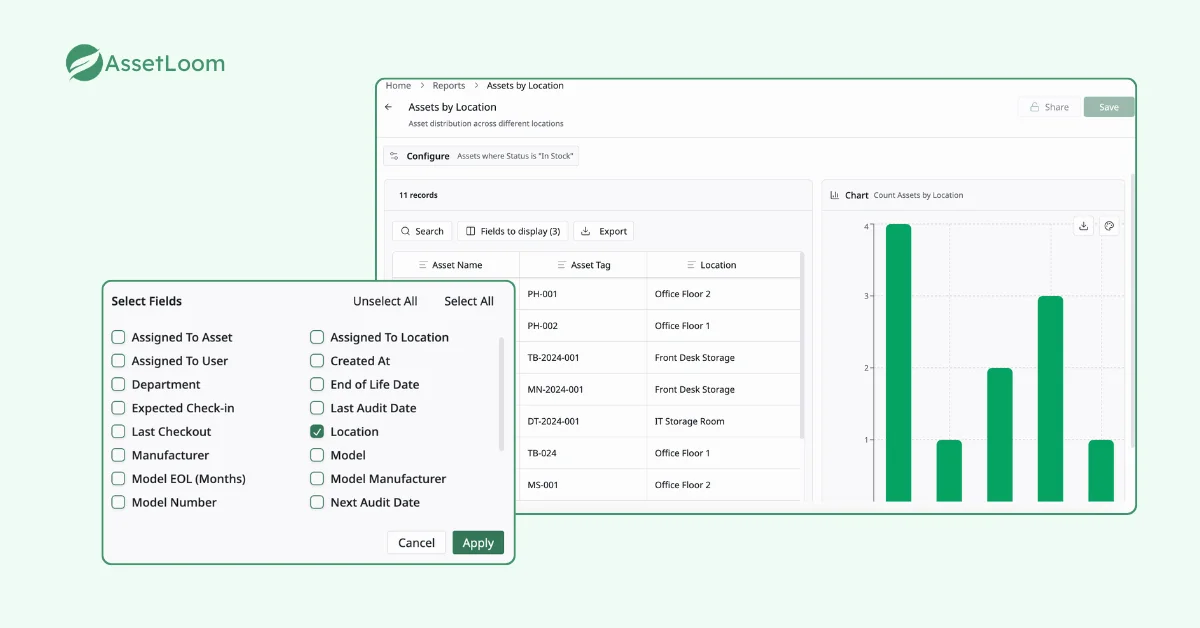The image size is (1200, 628).
Task: Click the Location column sort icon
Action: [x=692, y=265]
